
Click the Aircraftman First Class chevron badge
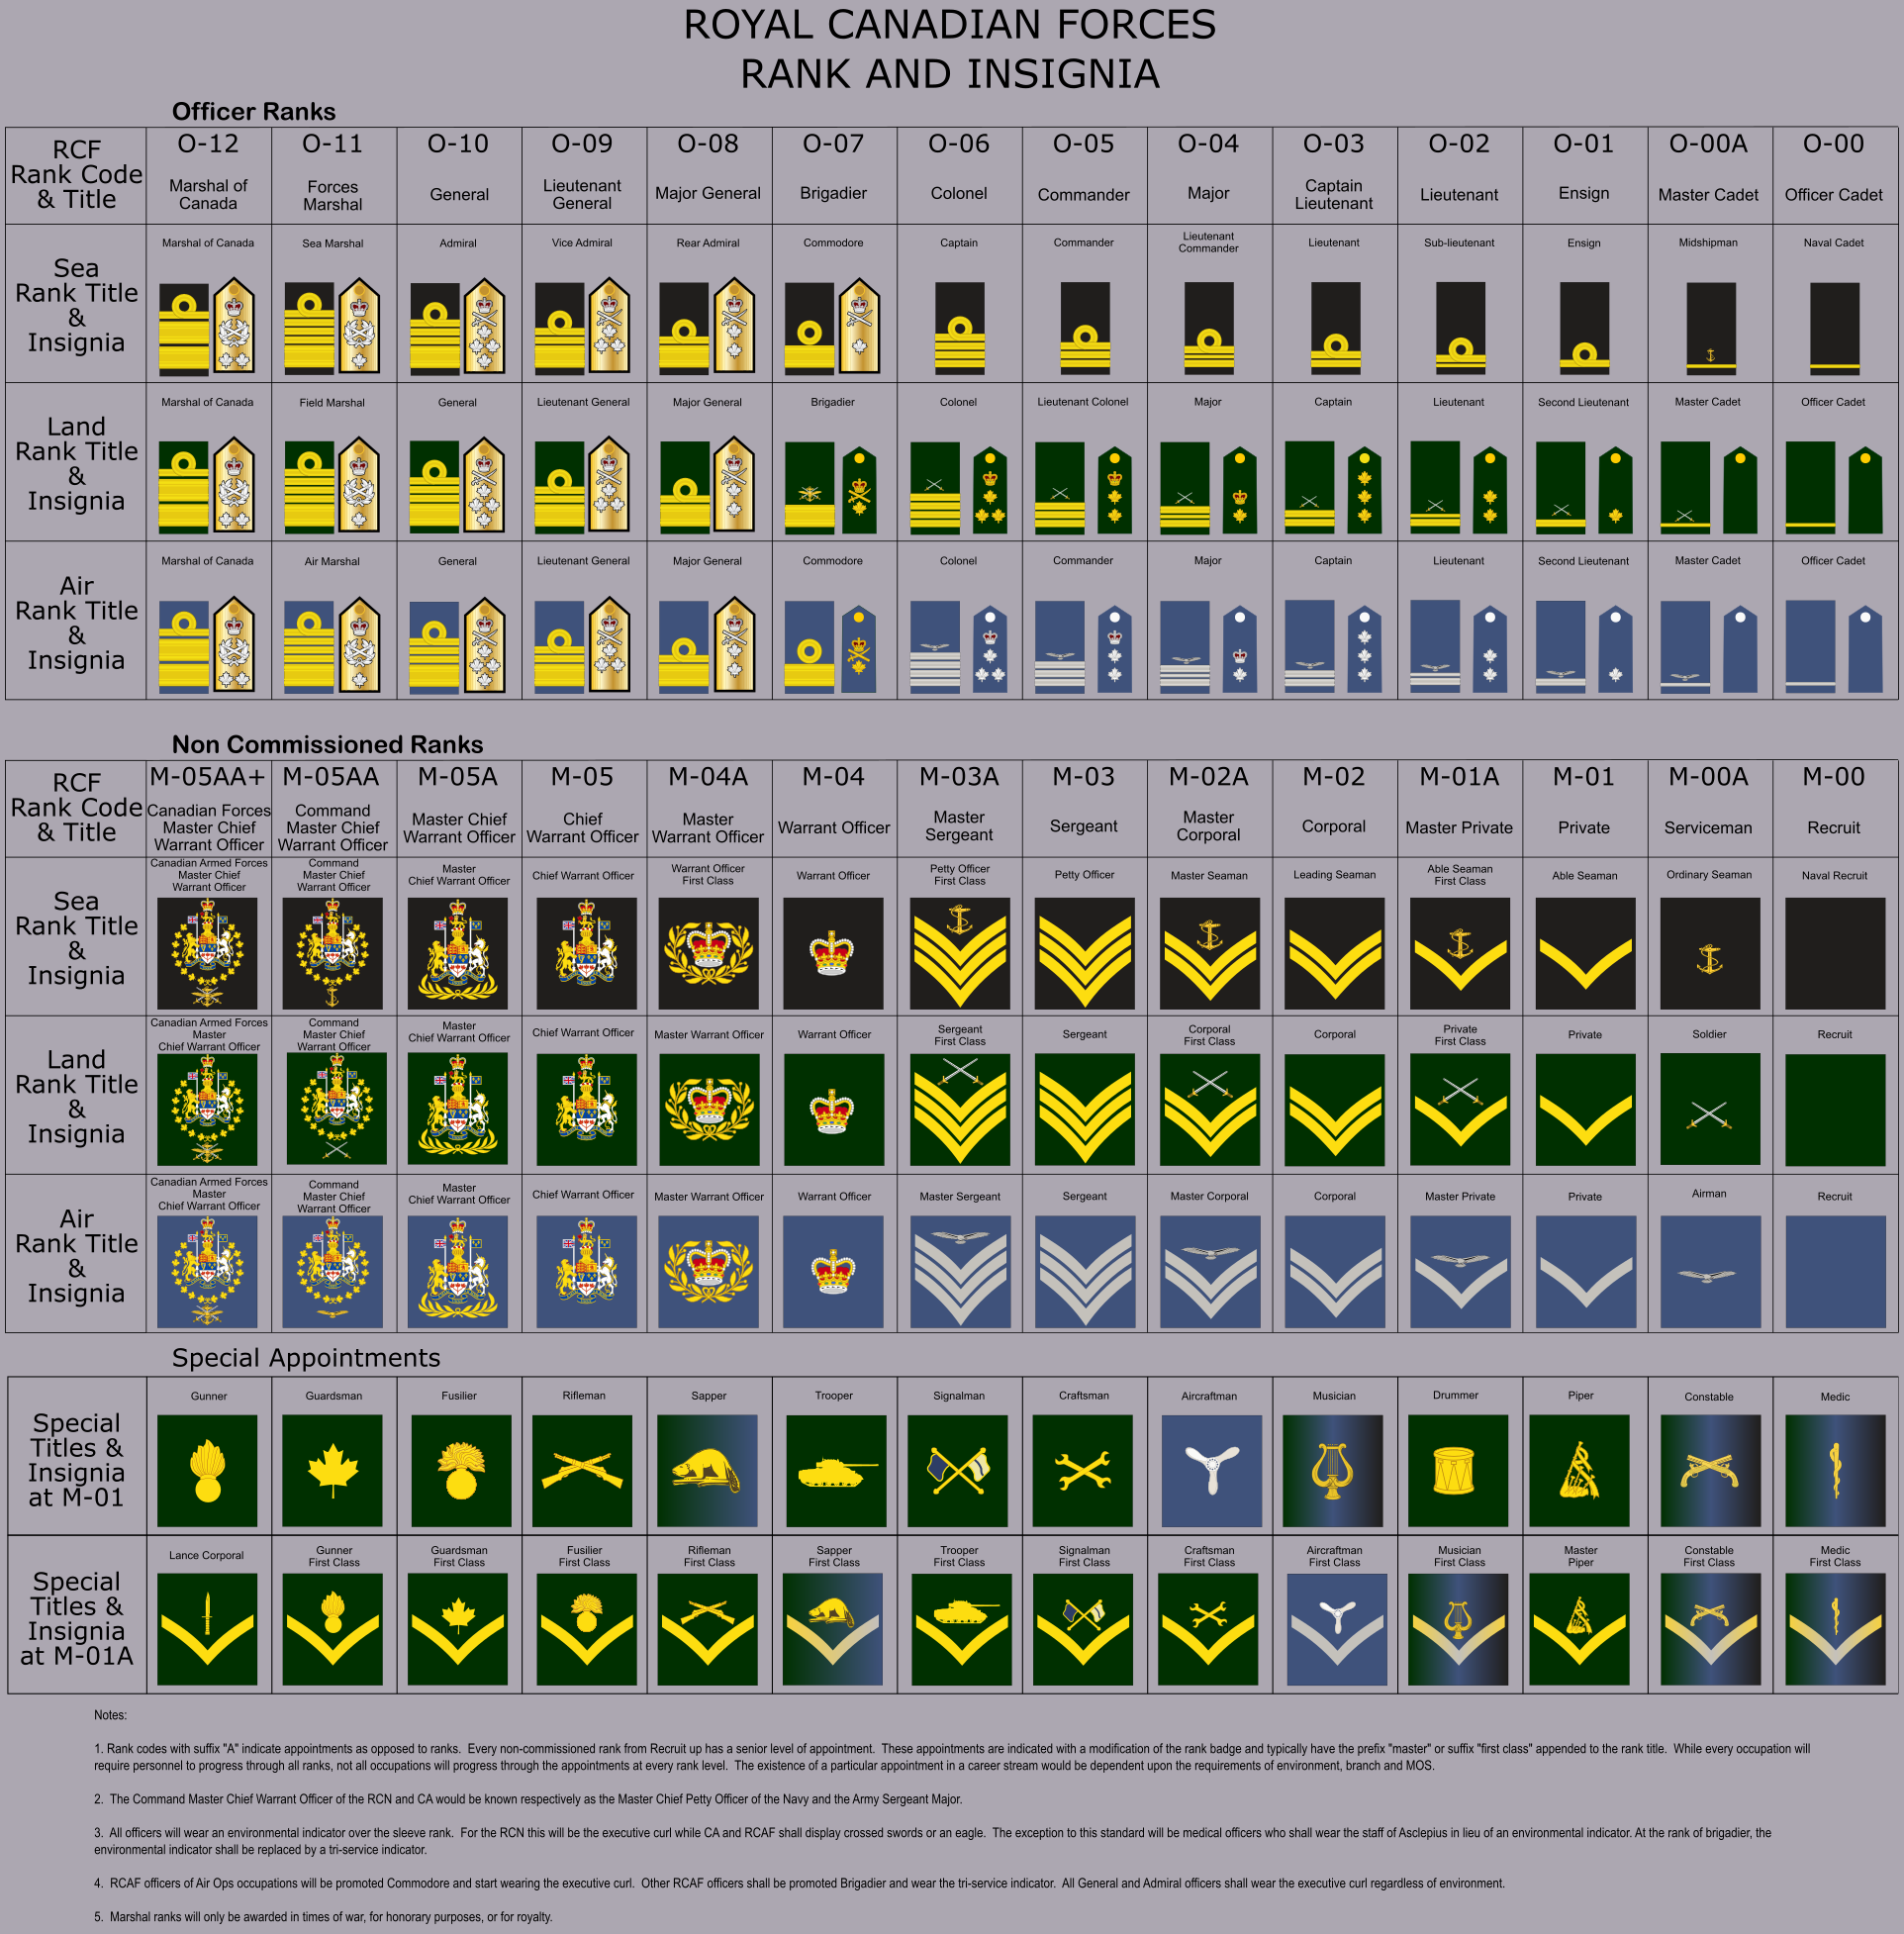click(1336, 1629)
